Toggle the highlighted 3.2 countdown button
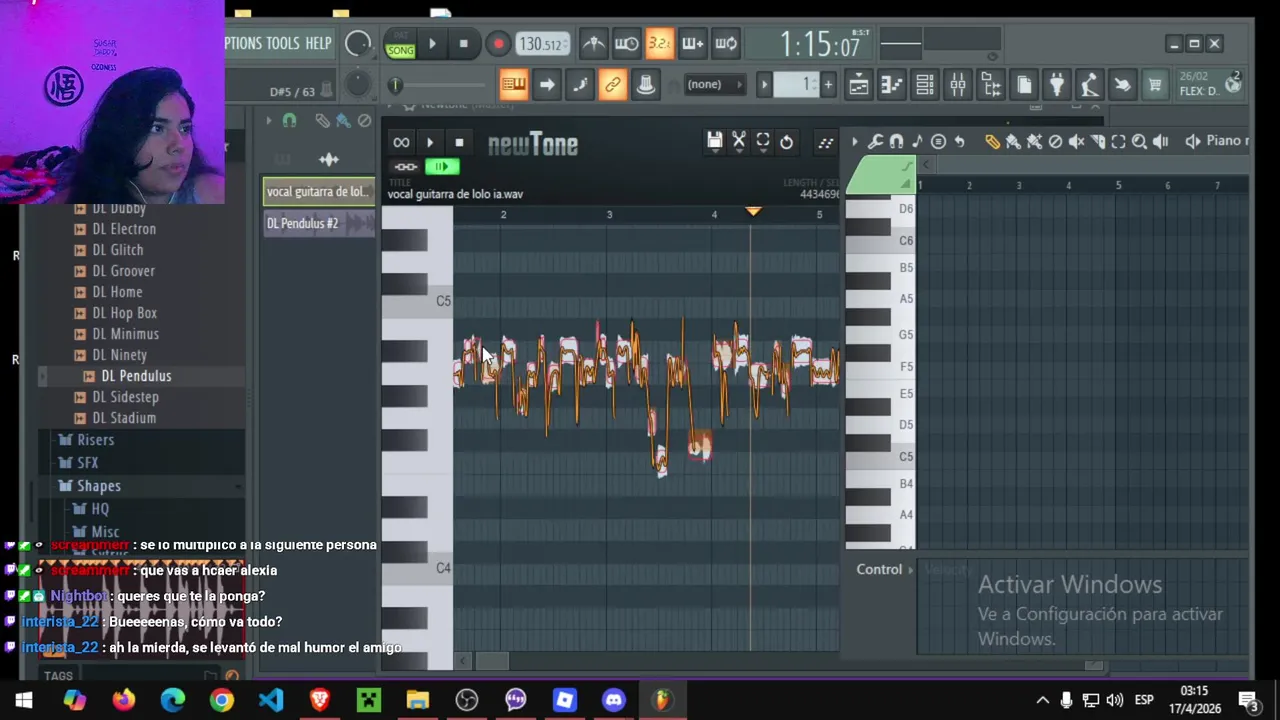The height and width of the screenshot is (720, 1280). pyautogui.click(x=659, y=43)
